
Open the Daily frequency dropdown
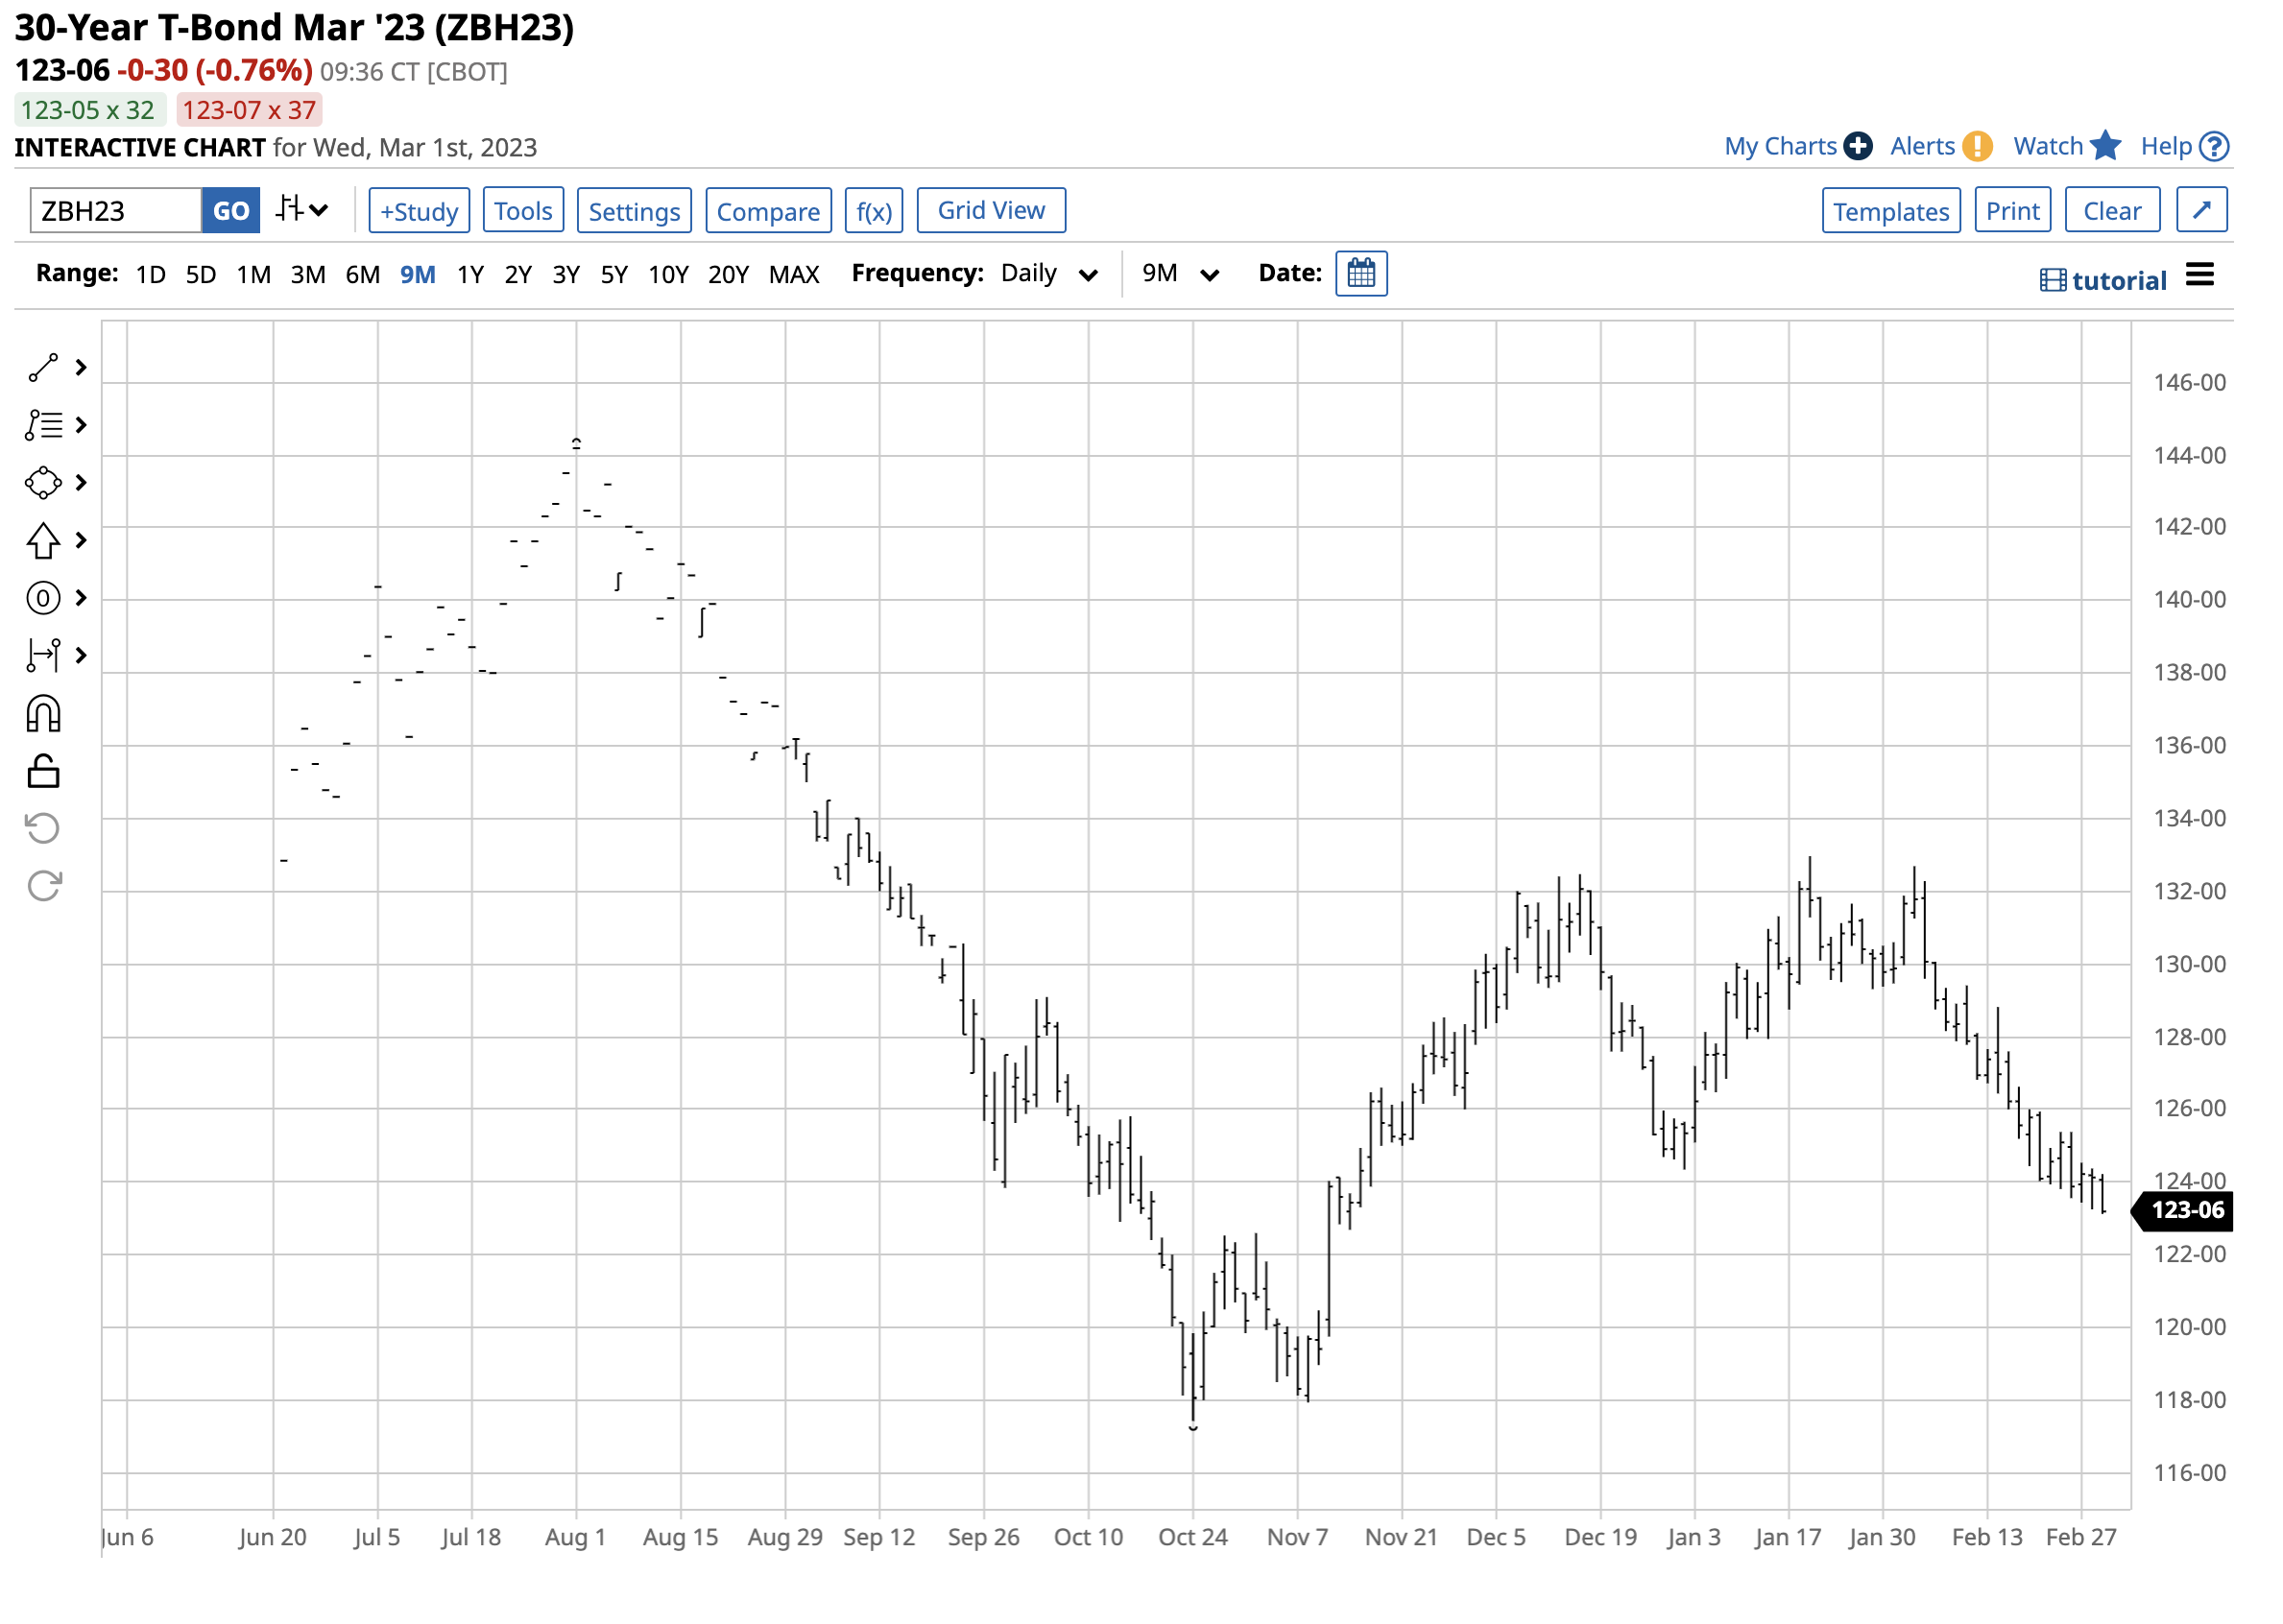(x=1050, y=275)
